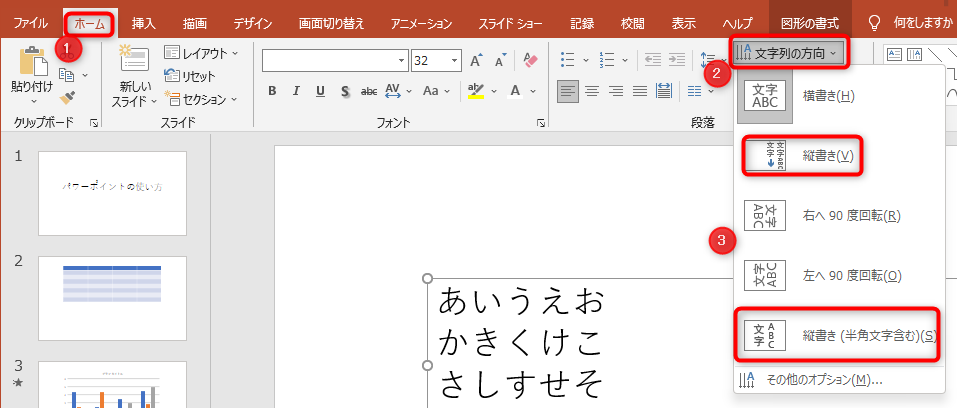Click the strikethrough abc icon

tap(368, 91)
